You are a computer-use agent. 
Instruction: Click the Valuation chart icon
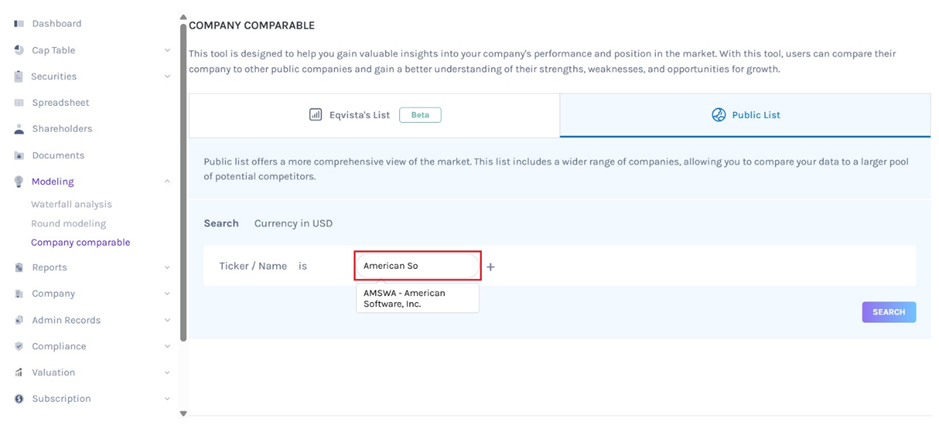click(19, 372)
